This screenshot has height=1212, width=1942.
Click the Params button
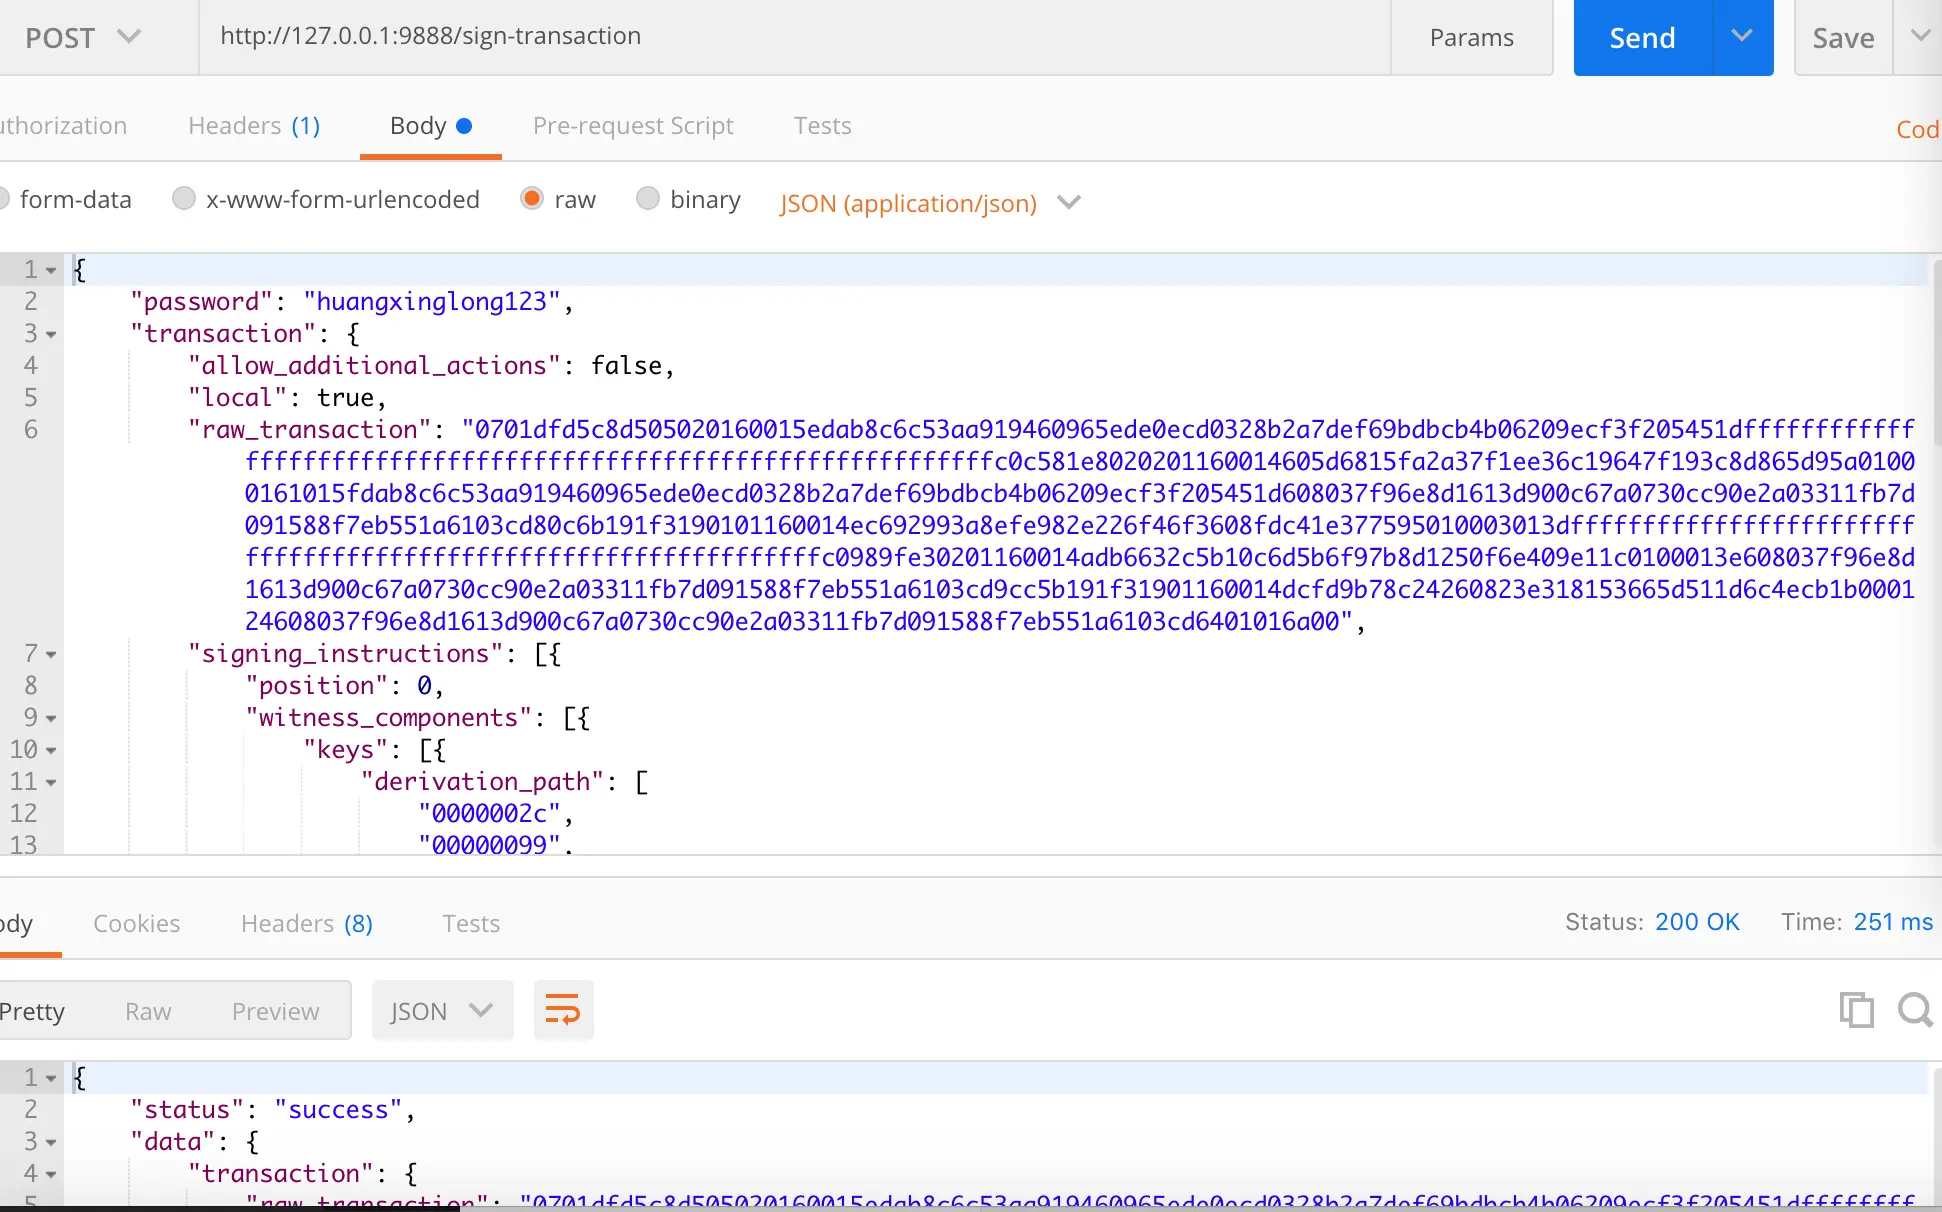(1471, 37)
